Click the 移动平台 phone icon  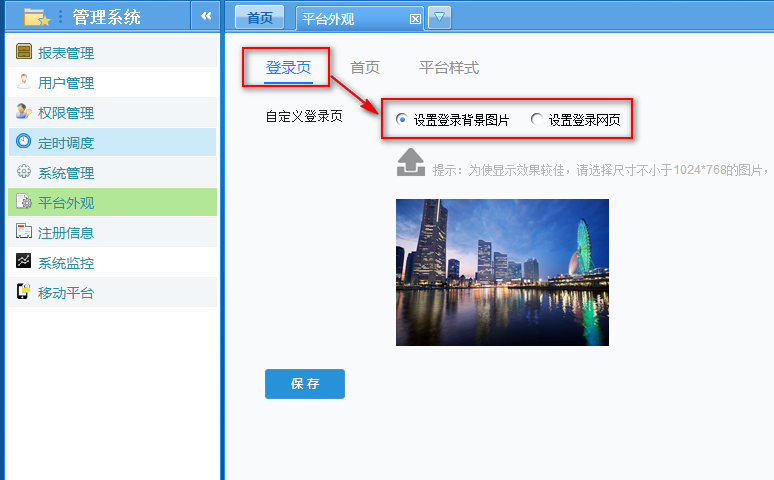click(x=24, y=291)
